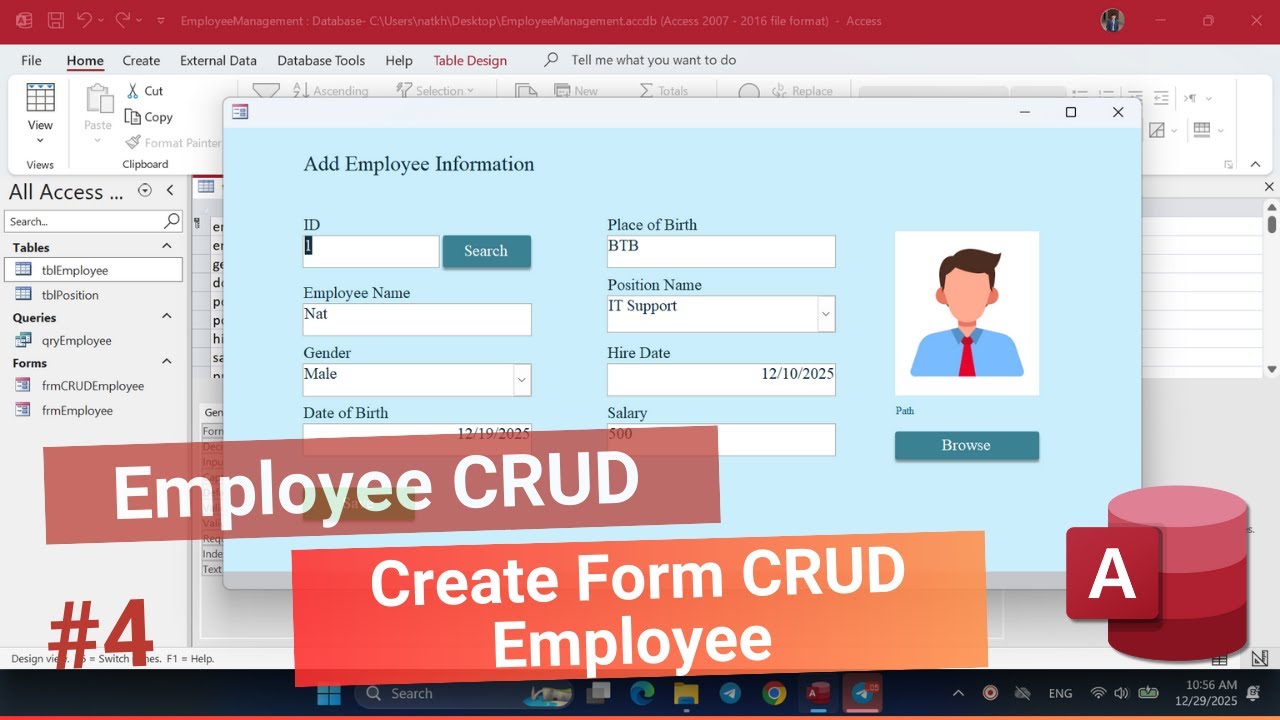
Task: Open the Position Name combo arrow
Action: click(x=826, y=314)
